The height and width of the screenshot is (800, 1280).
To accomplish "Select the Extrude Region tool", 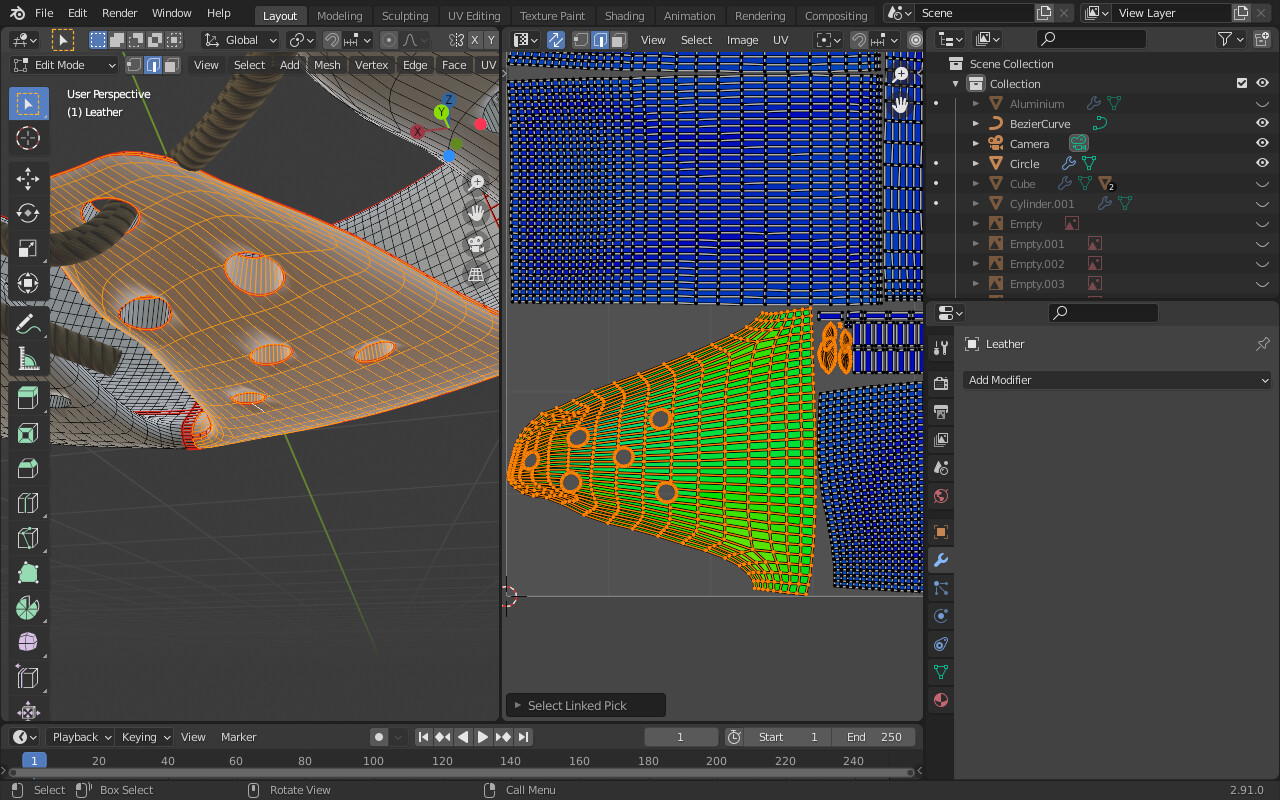I will 28,399.
